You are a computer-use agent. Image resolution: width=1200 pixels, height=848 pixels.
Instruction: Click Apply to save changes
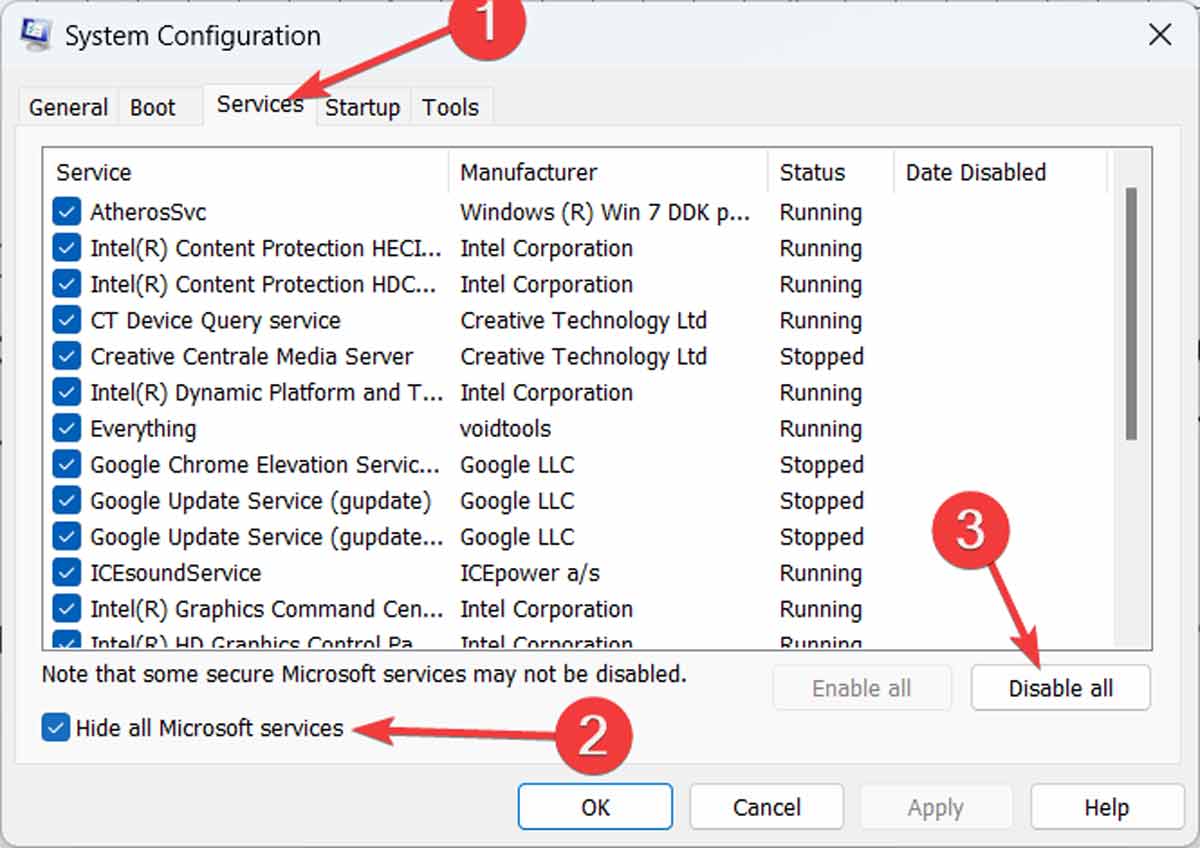click(x=935, y=807)
